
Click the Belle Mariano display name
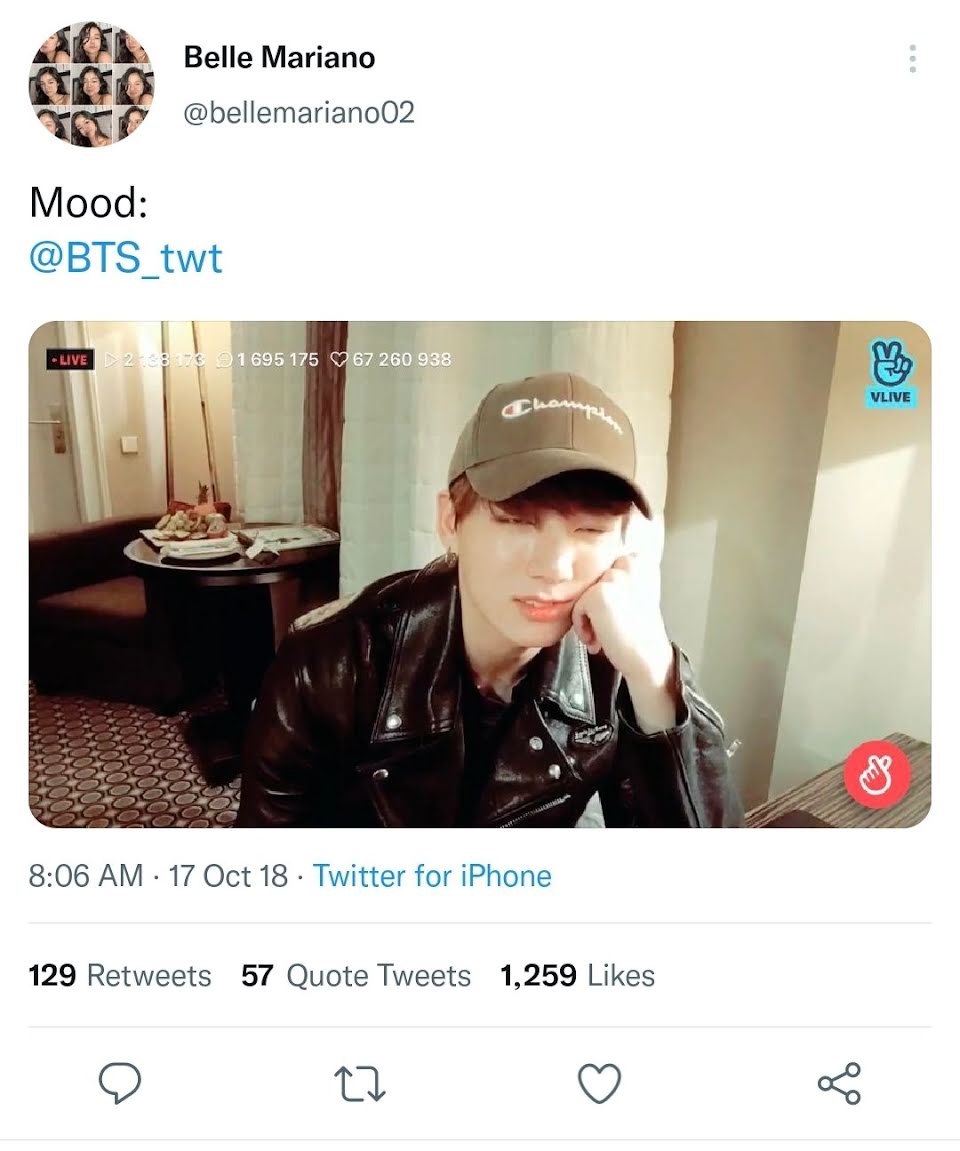pos(279,57)
